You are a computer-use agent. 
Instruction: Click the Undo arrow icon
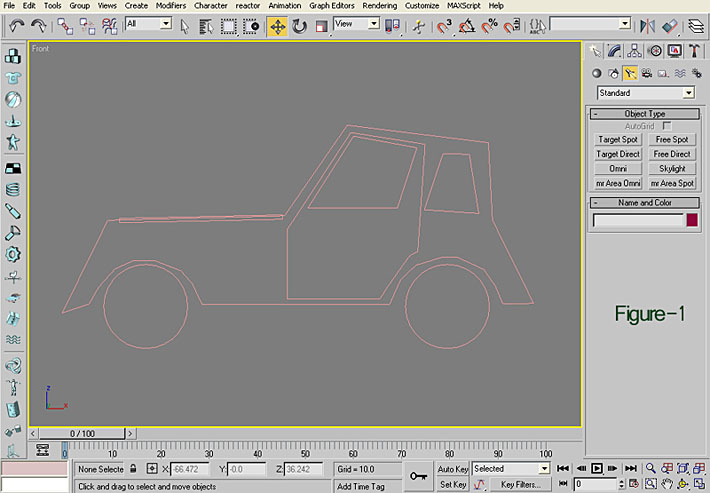coord(17,25)
